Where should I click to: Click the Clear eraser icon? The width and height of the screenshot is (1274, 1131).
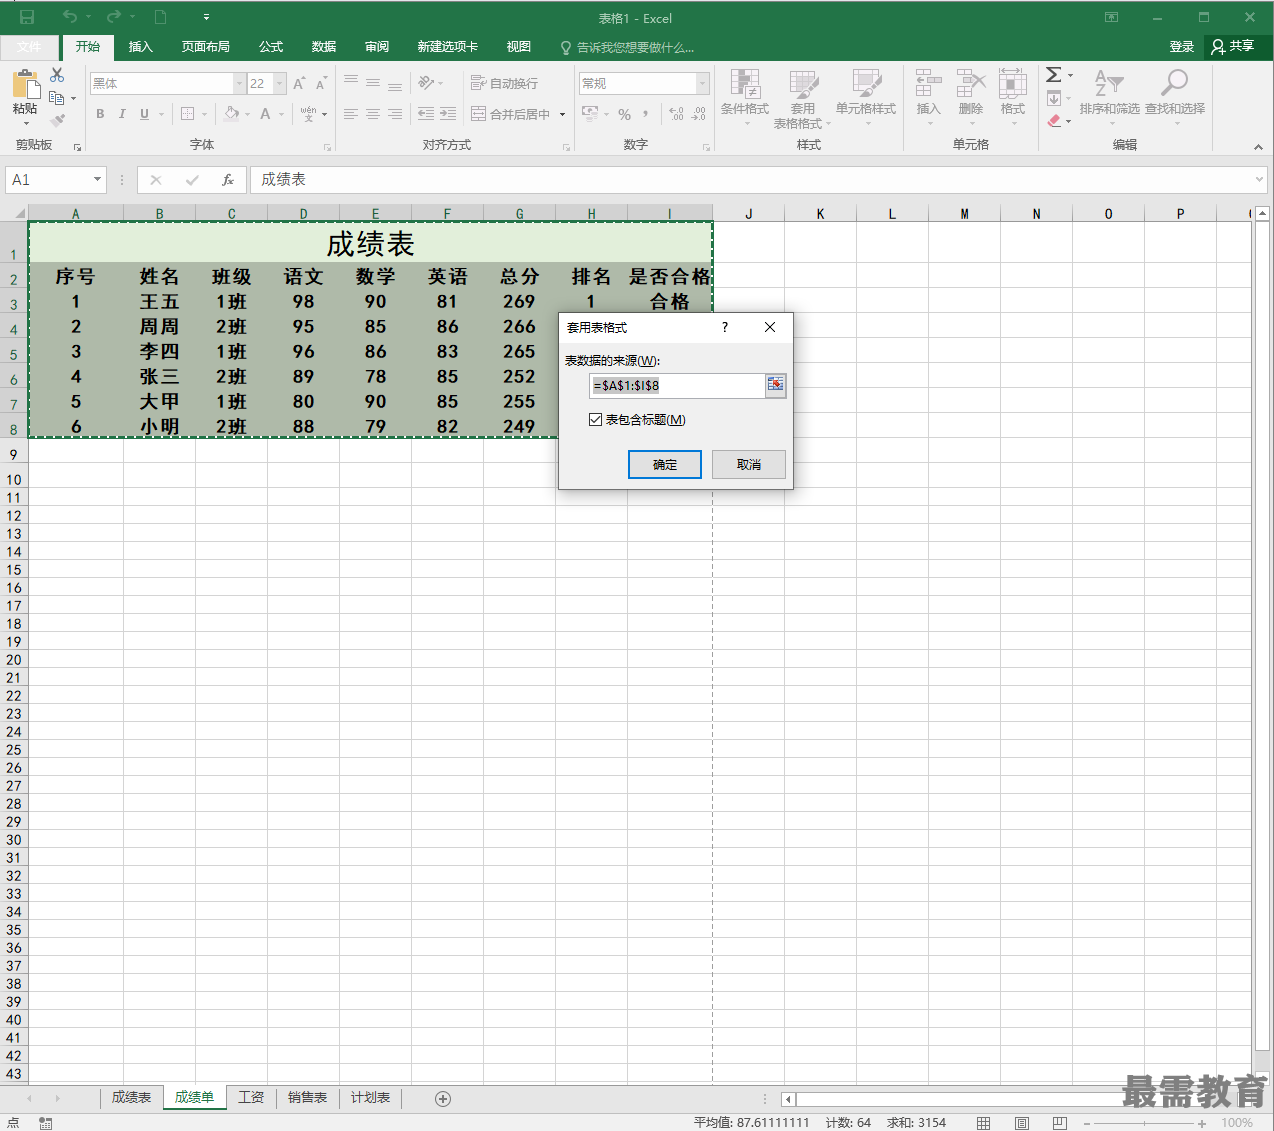point(1054,121)
